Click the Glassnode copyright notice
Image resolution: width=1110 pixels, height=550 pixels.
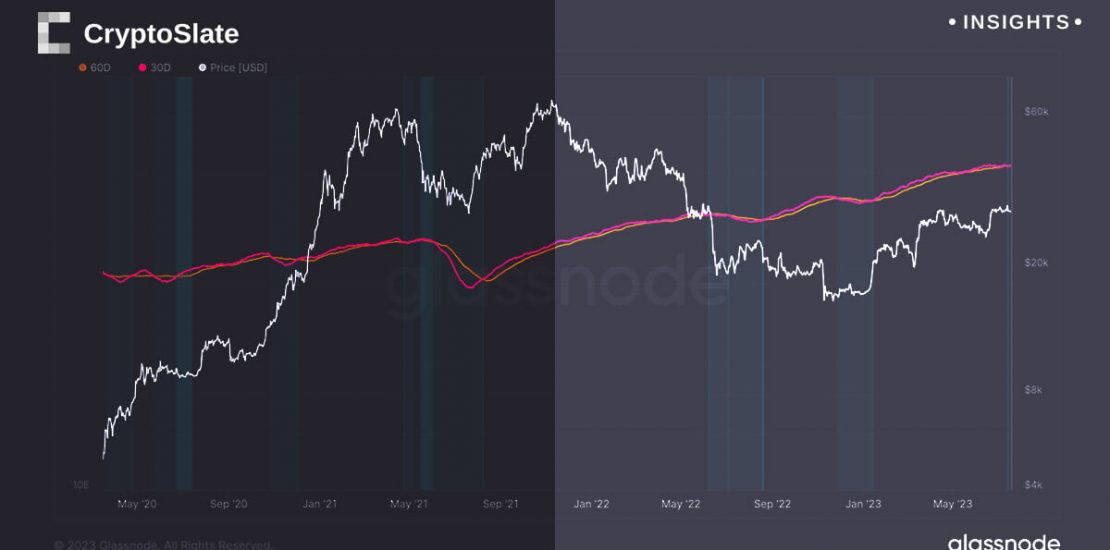coord(162,545)
